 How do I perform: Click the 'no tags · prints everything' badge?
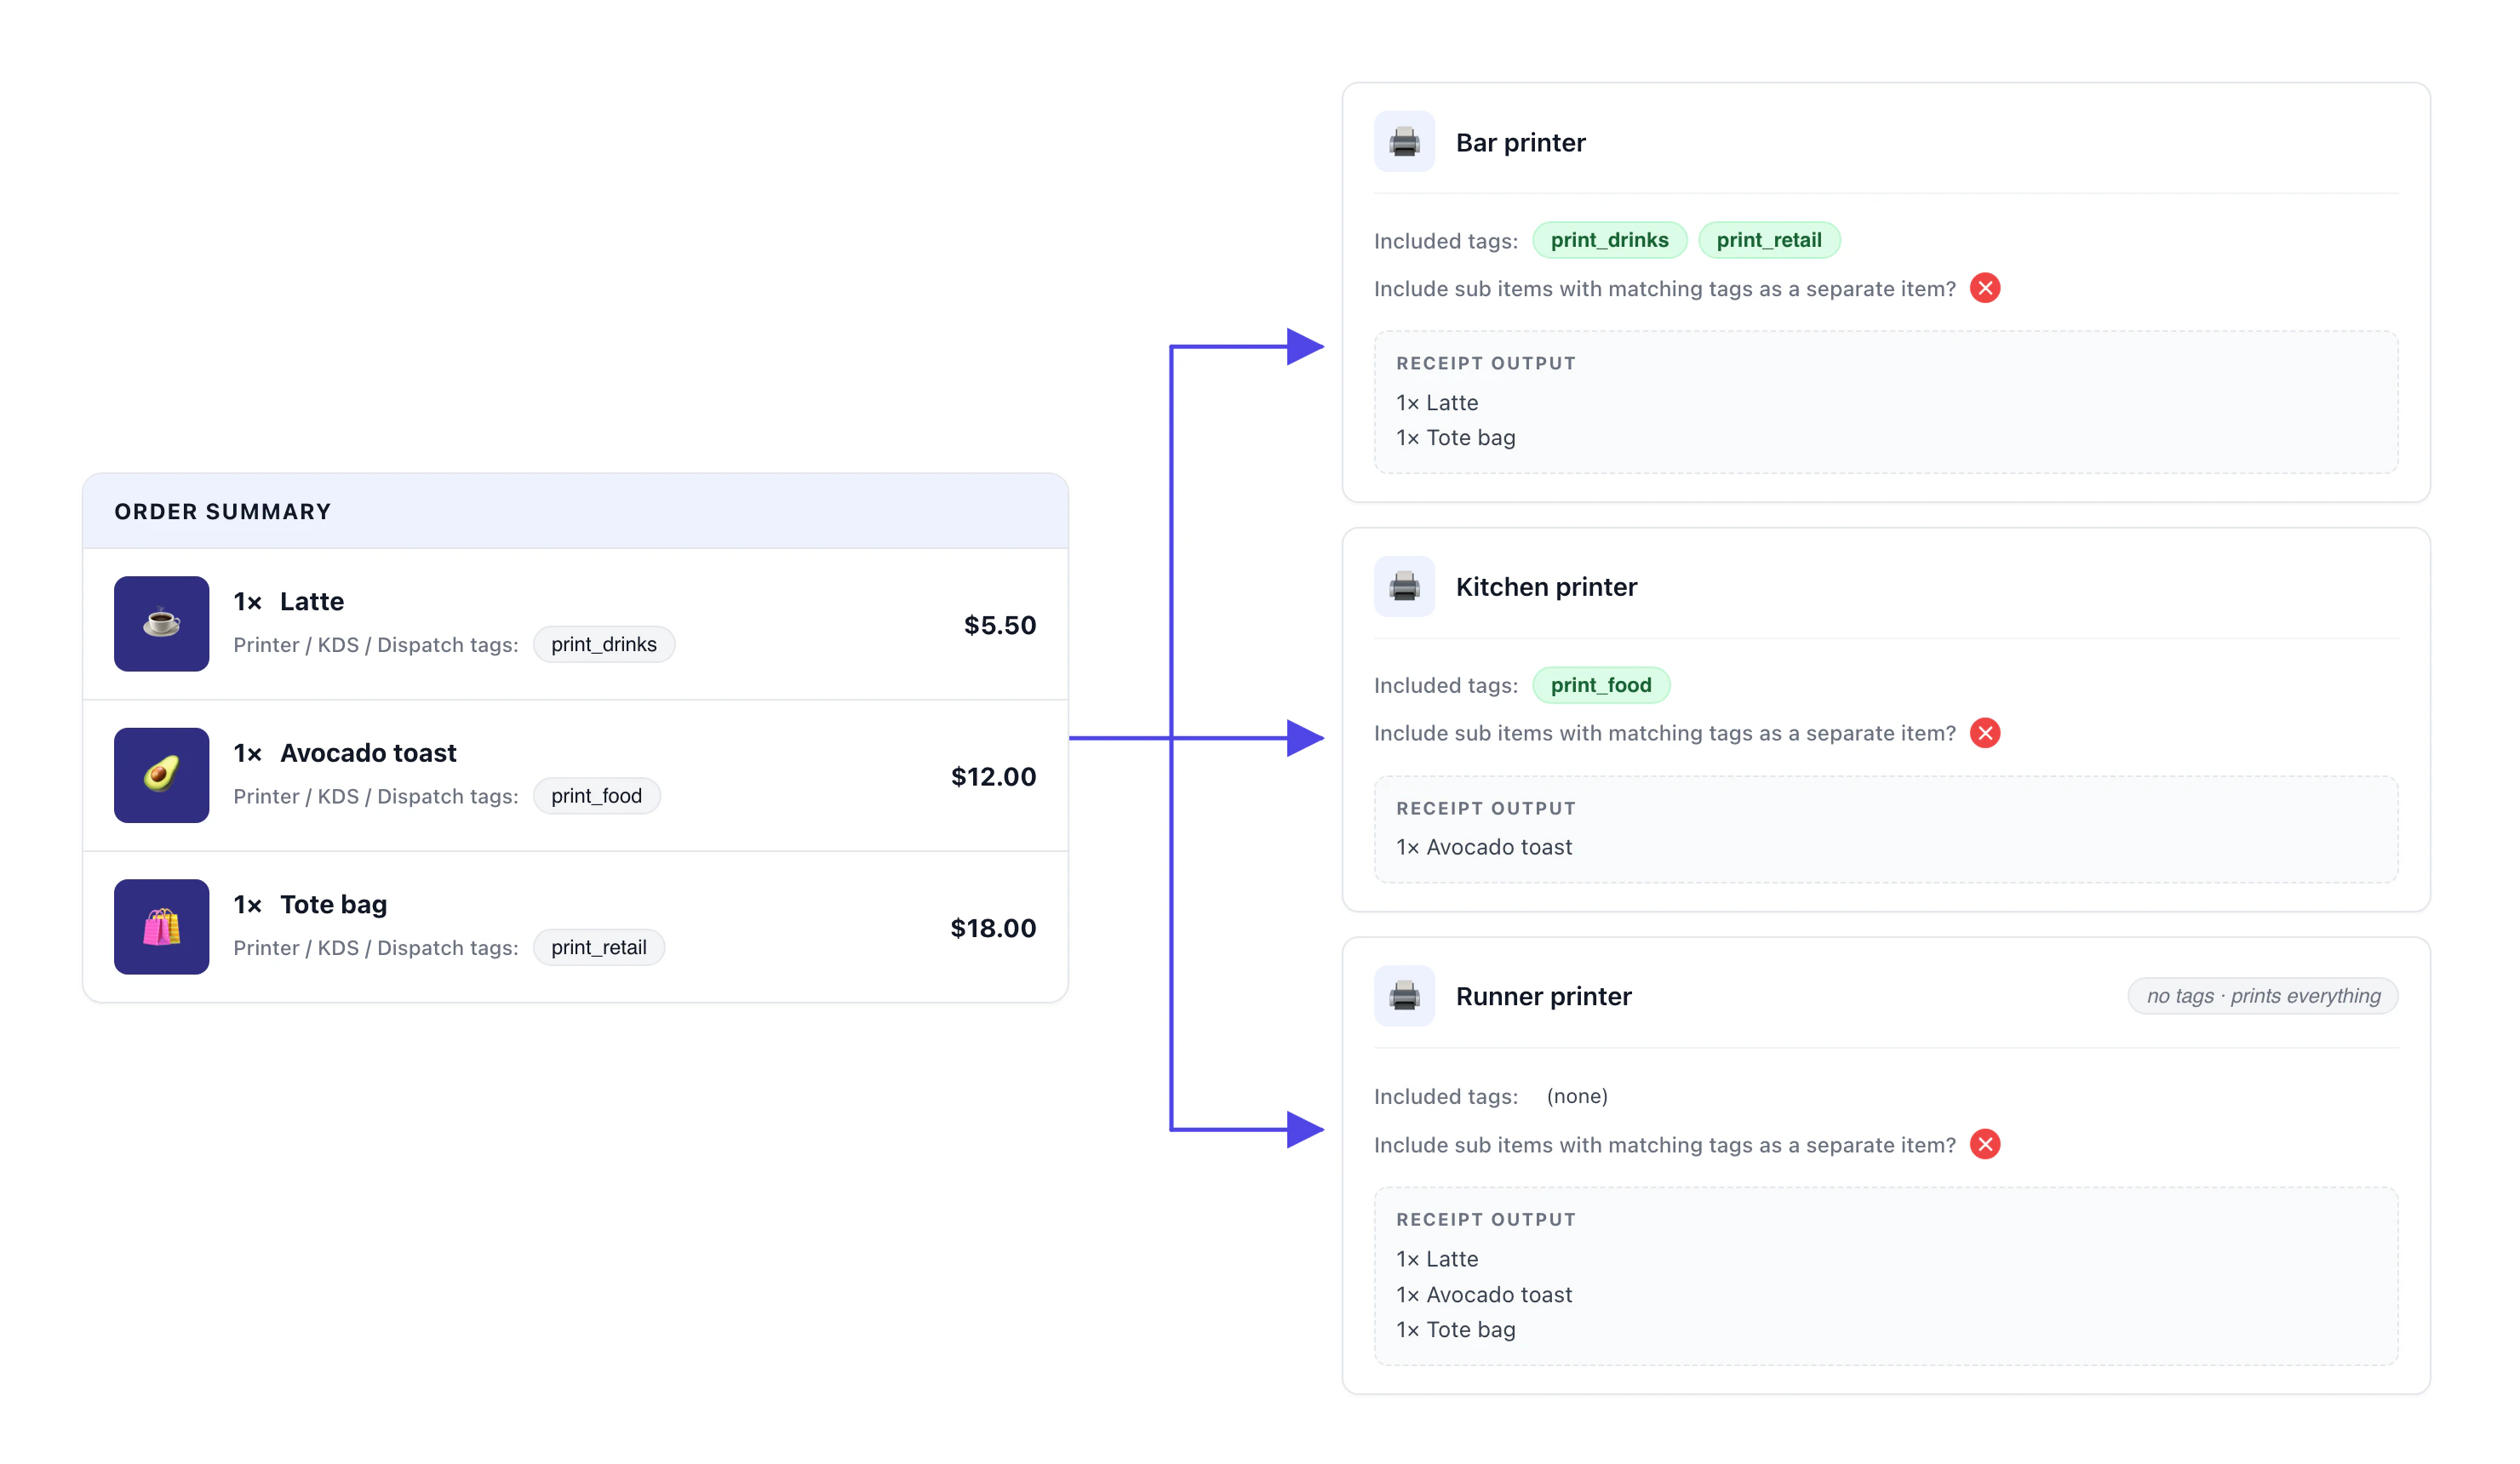[x=2263, y=996]
